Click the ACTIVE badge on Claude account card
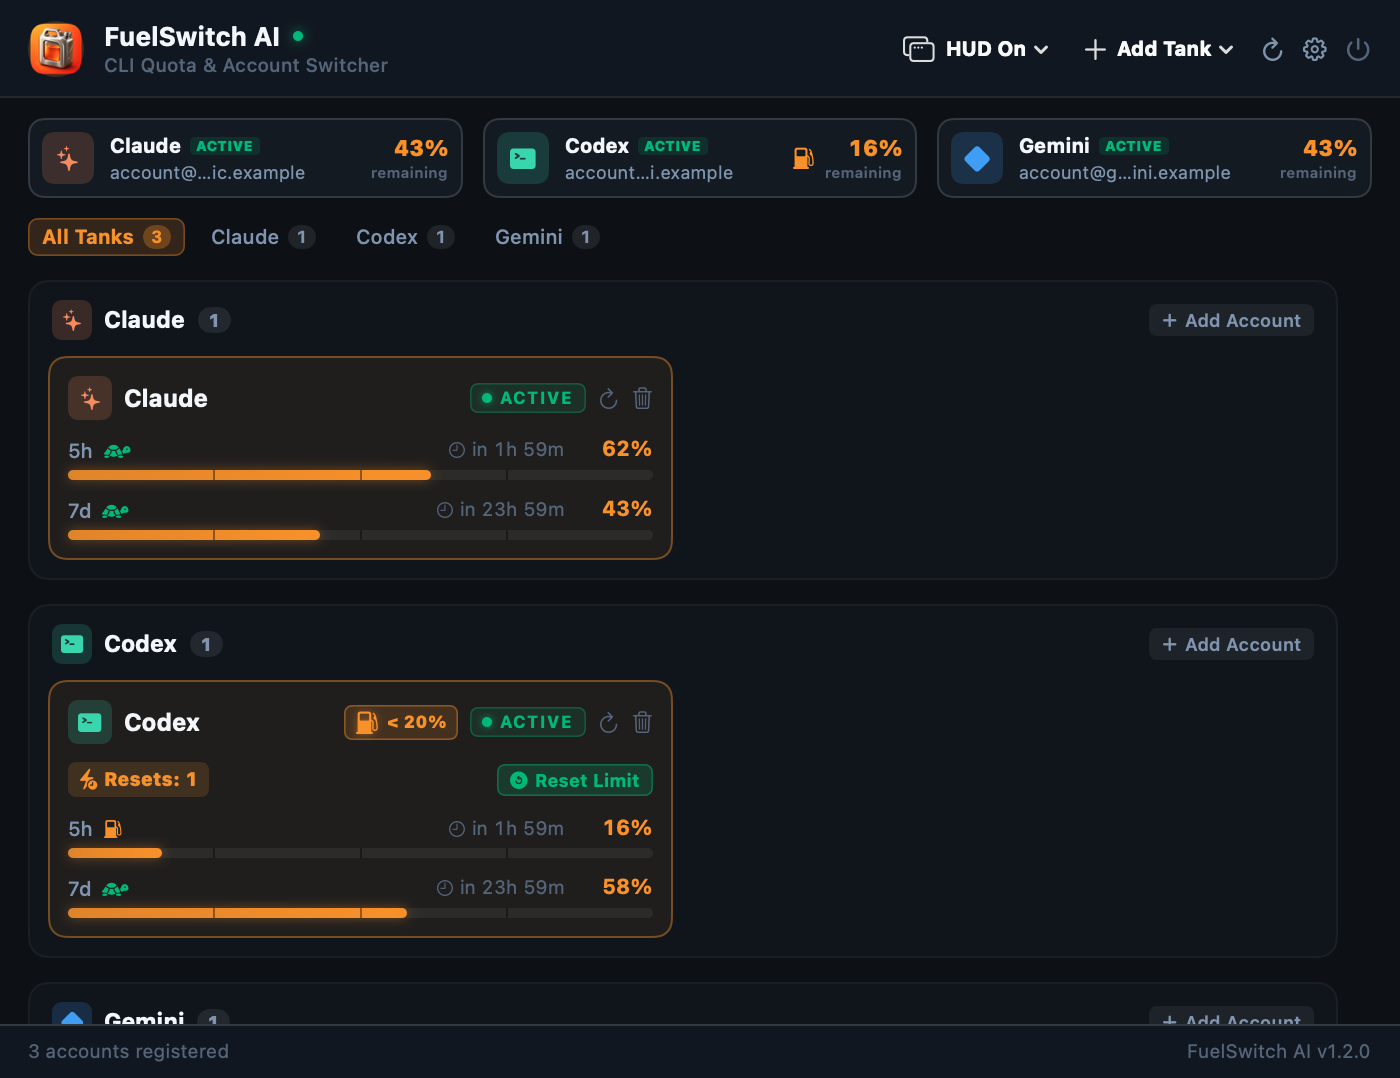This screenshot has width=1400, height=1078. click(528, 398)
